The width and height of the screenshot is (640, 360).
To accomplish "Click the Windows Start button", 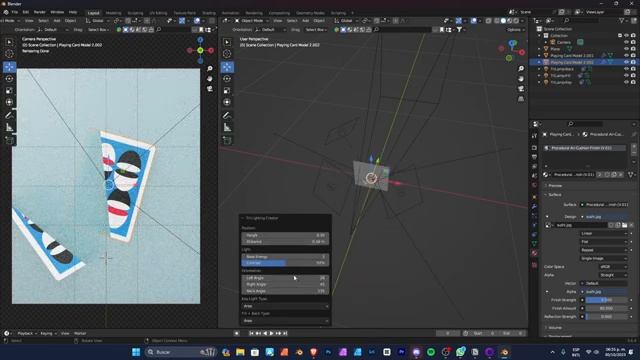I will [x=136, y=352].
